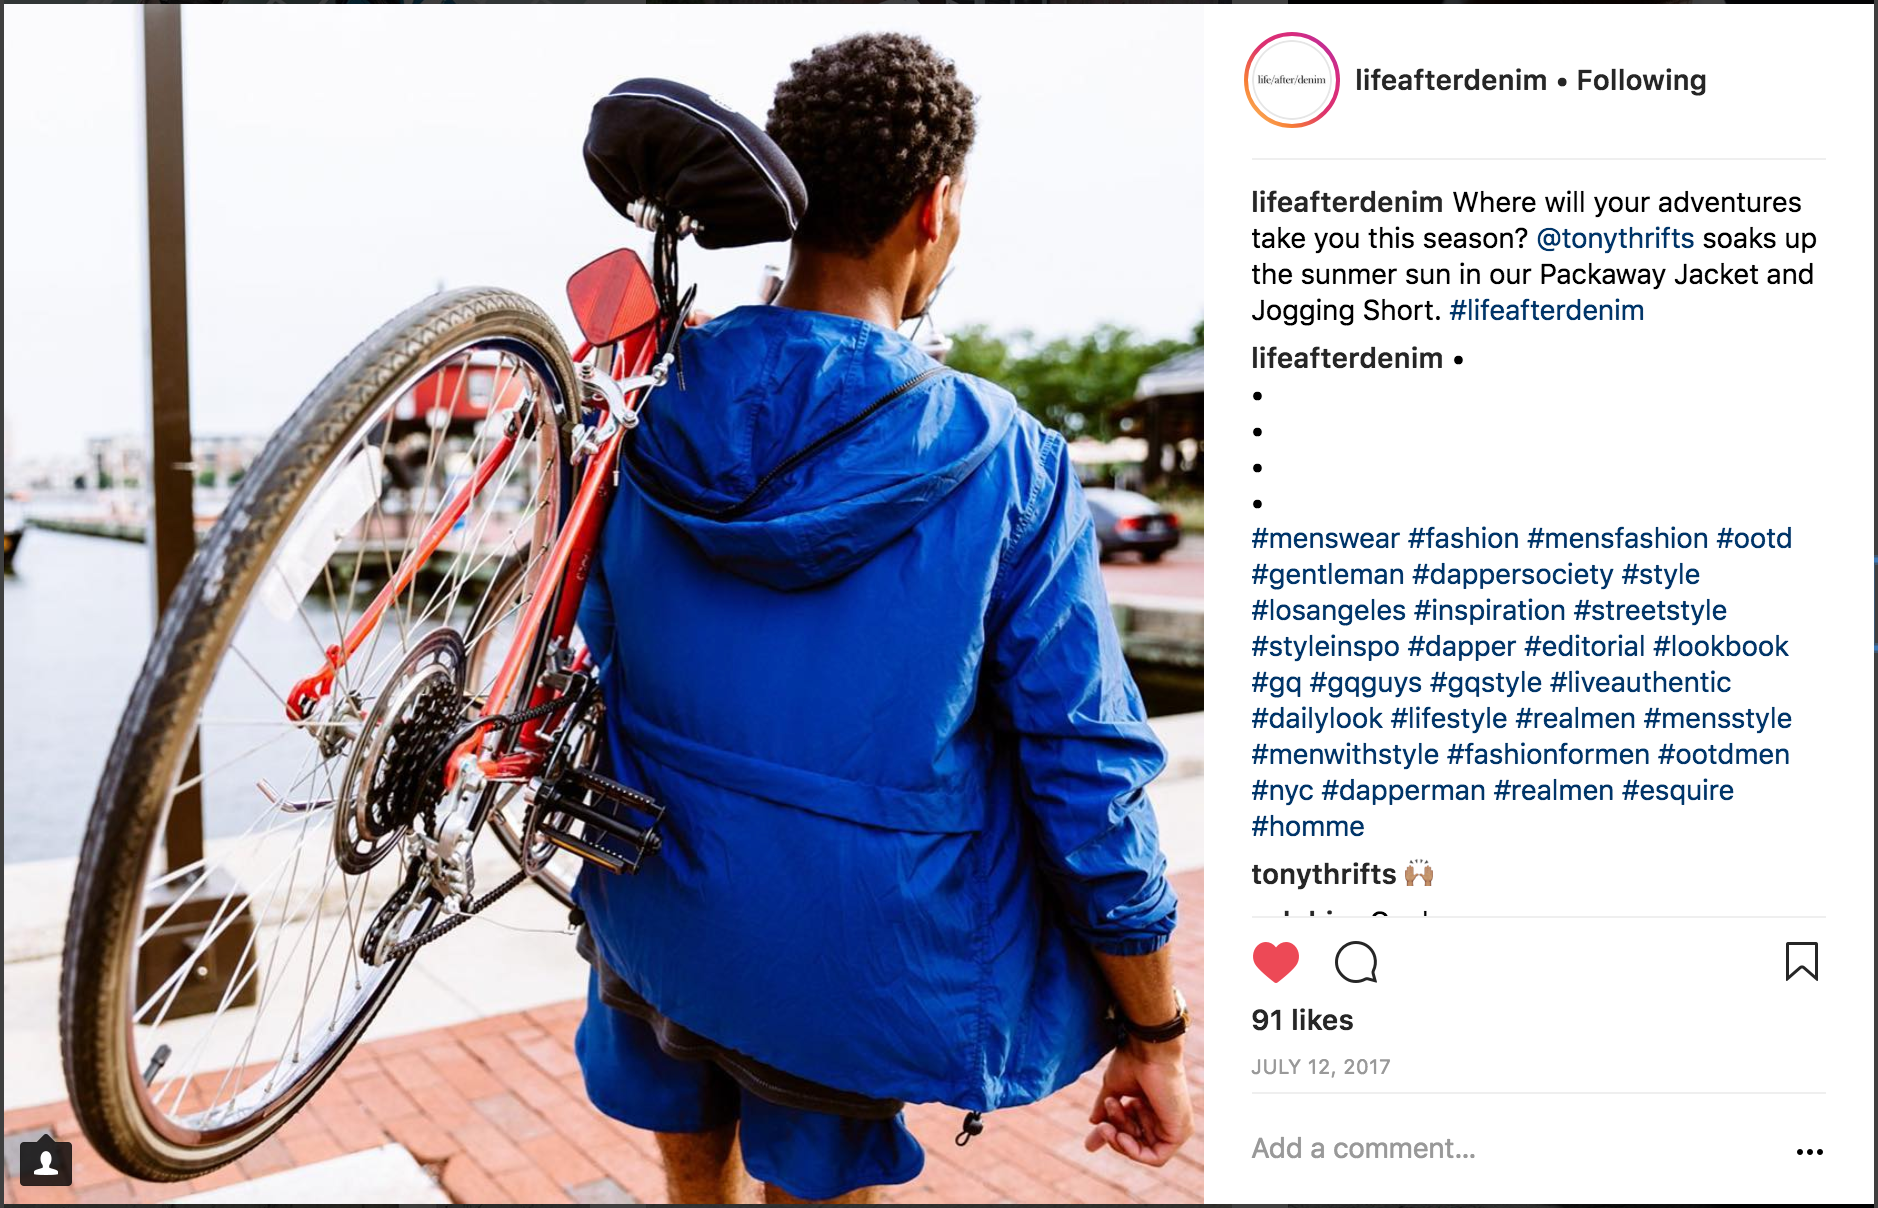Open the lifeafterdenim username in header

tap(1450, 80)
